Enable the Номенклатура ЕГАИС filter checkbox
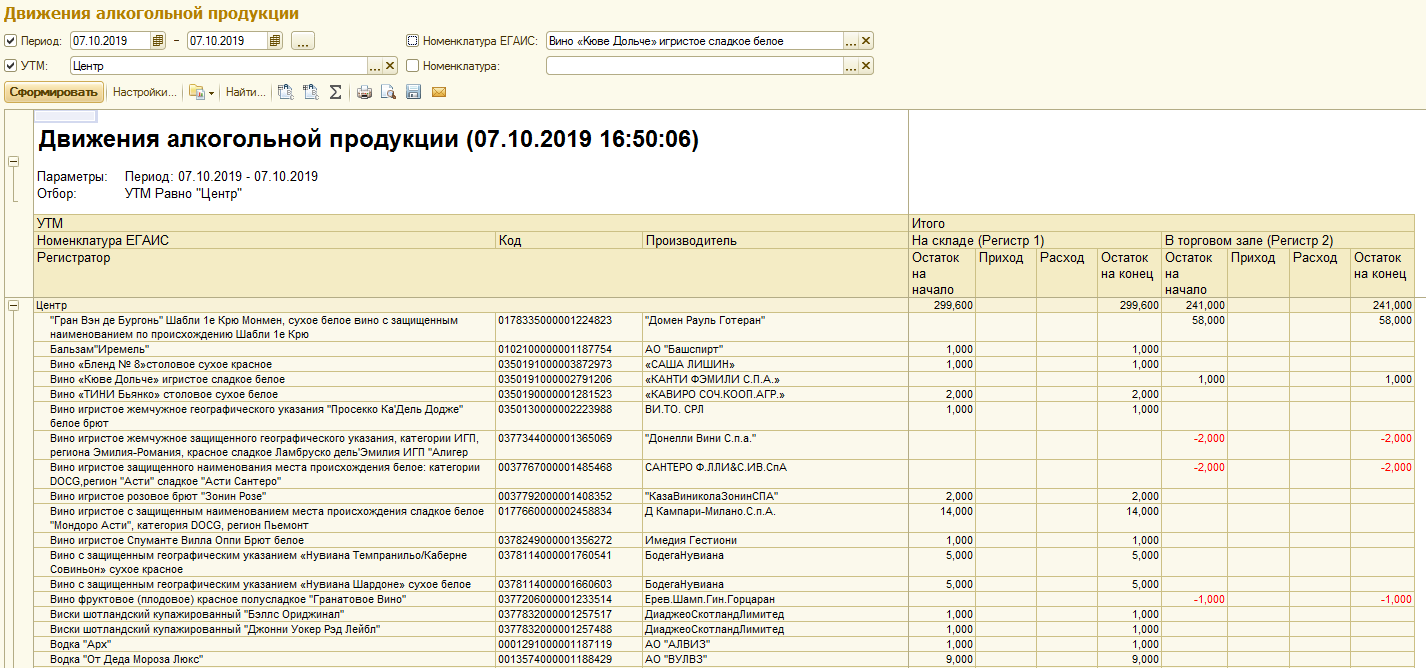 tap(412, 41)
